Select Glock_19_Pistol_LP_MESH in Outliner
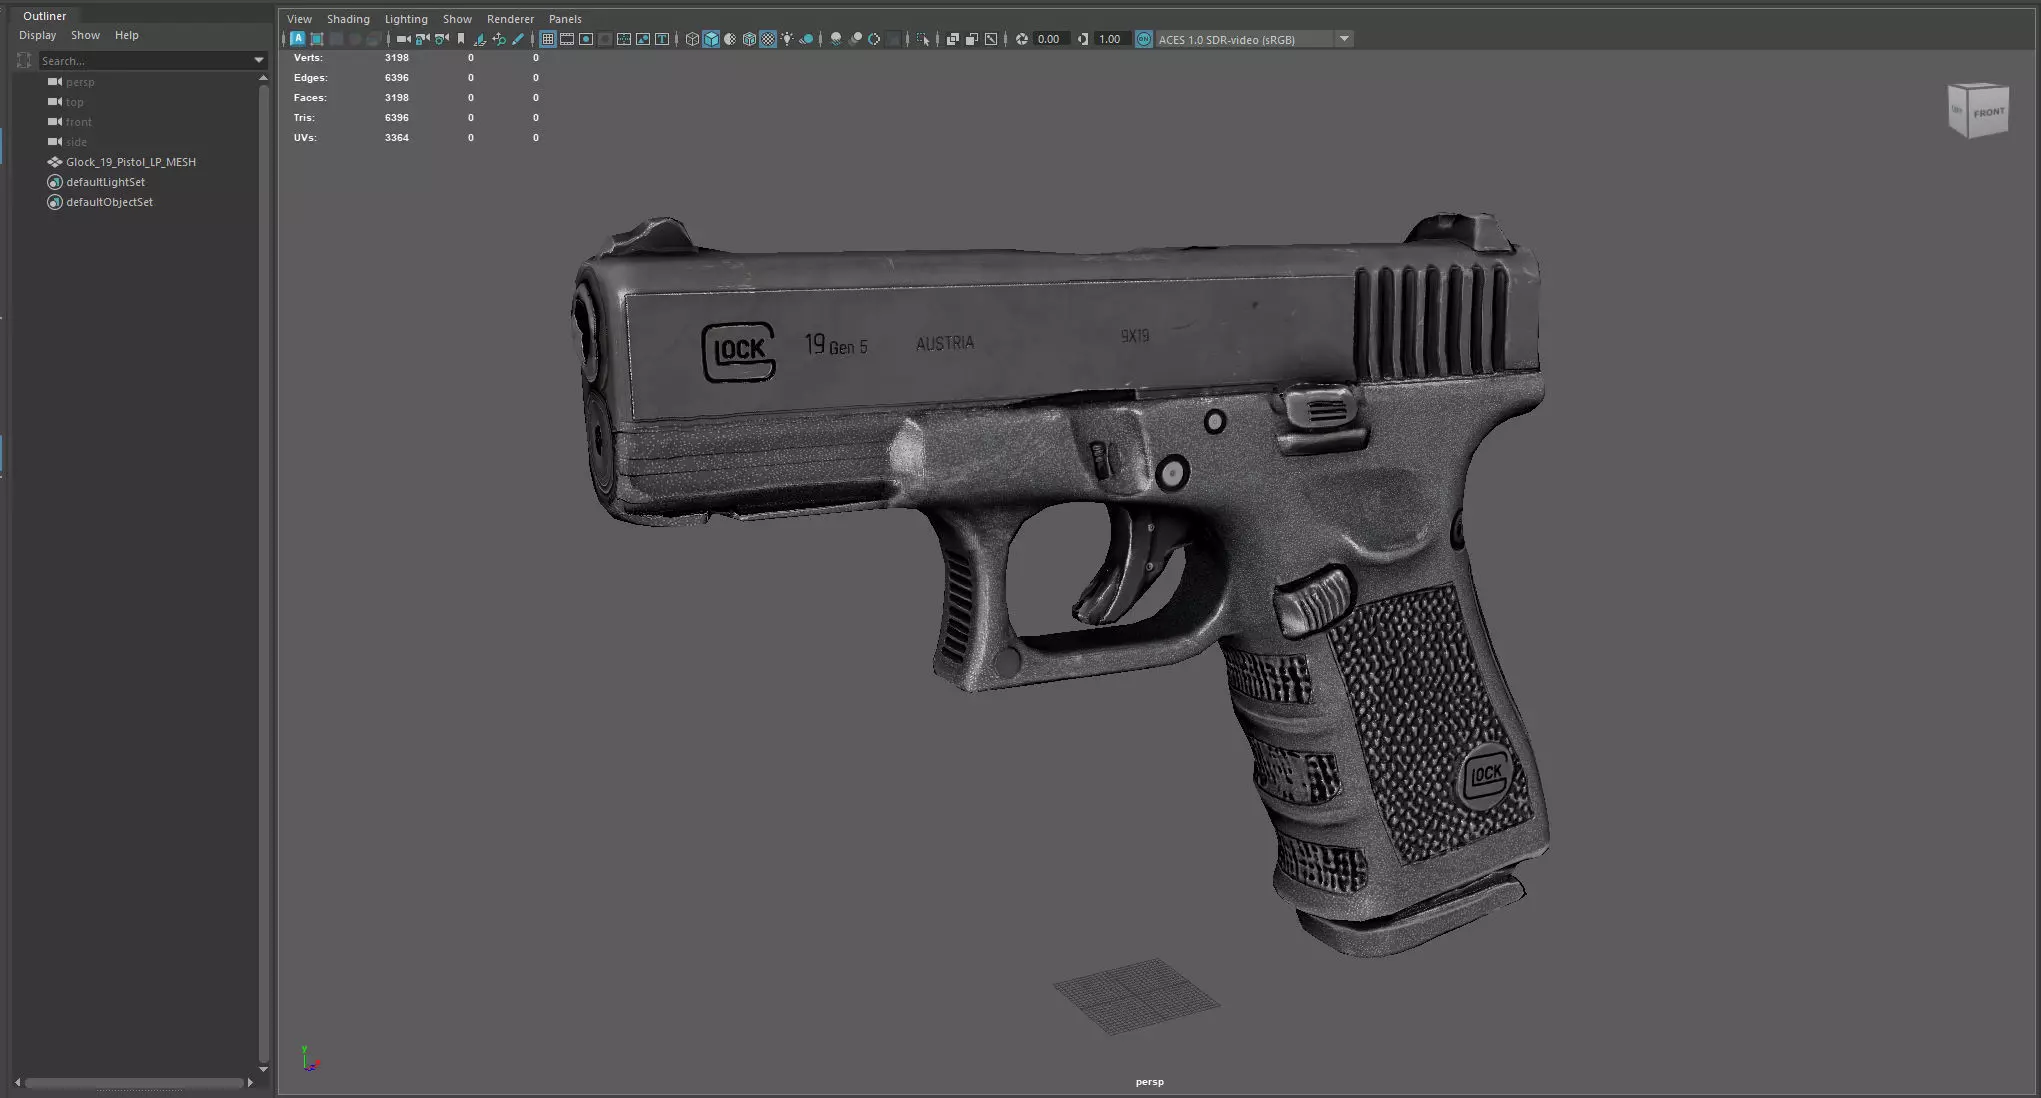 pos(131,162)
